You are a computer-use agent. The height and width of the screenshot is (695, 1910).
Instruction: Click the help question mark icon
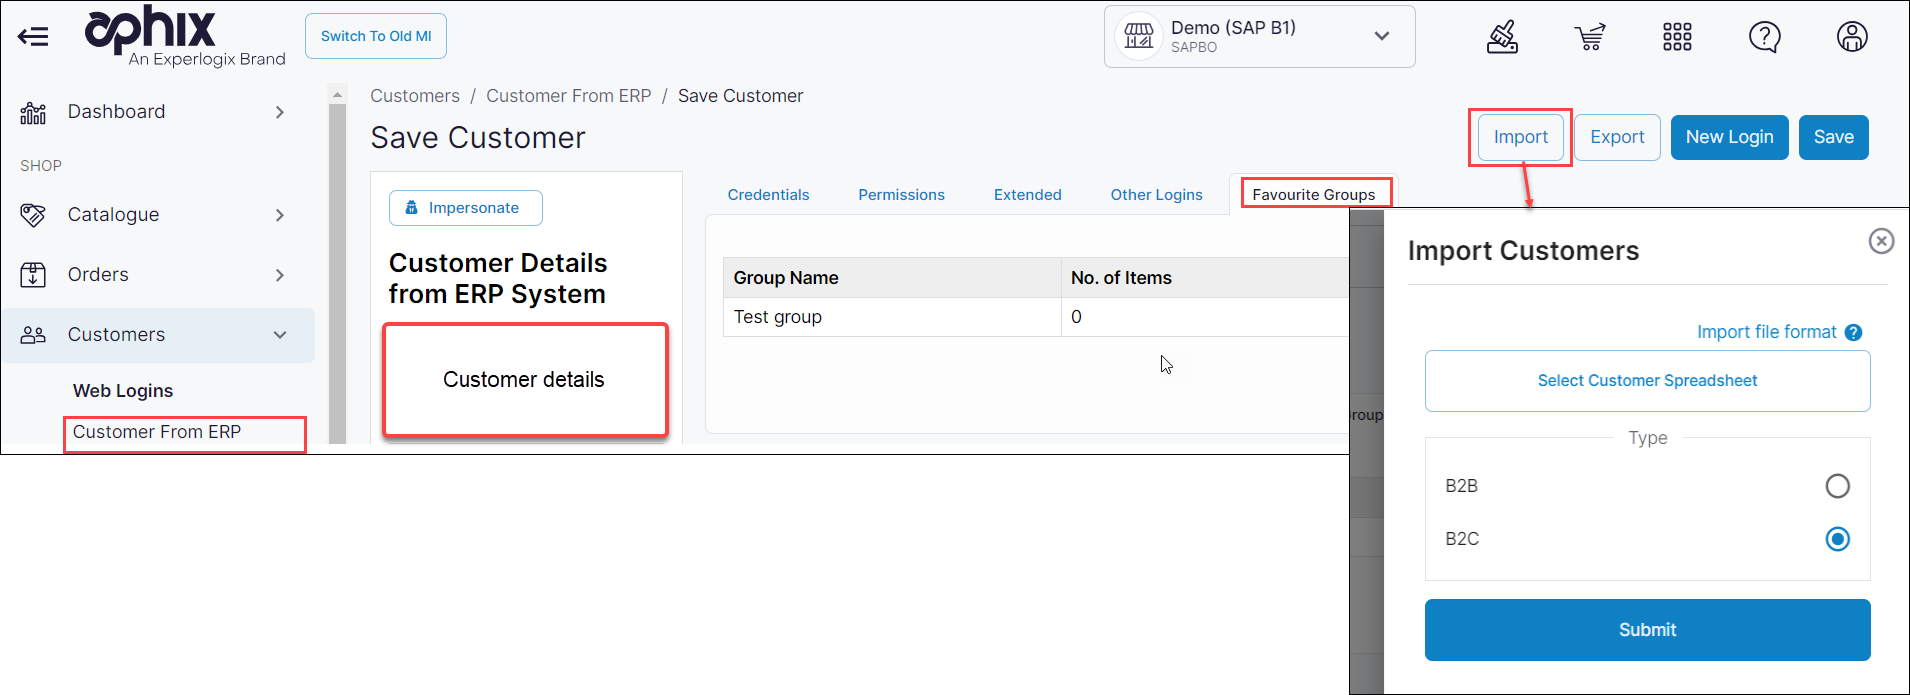(x=1764, y=37)
